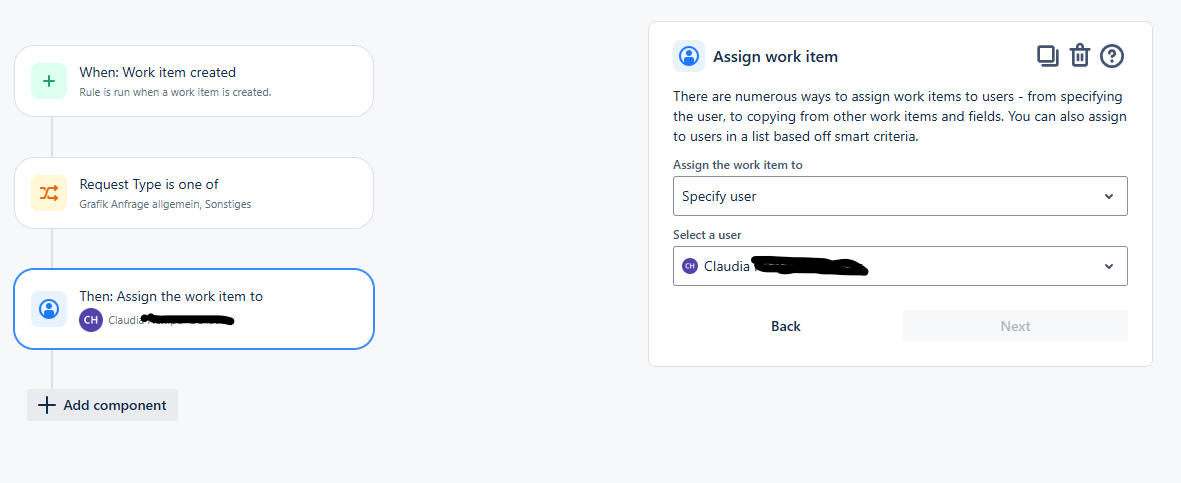The width and height of the screenshot is (1181, 483).
Task: Select the When: Work item created step
Action: pos(194,81)
